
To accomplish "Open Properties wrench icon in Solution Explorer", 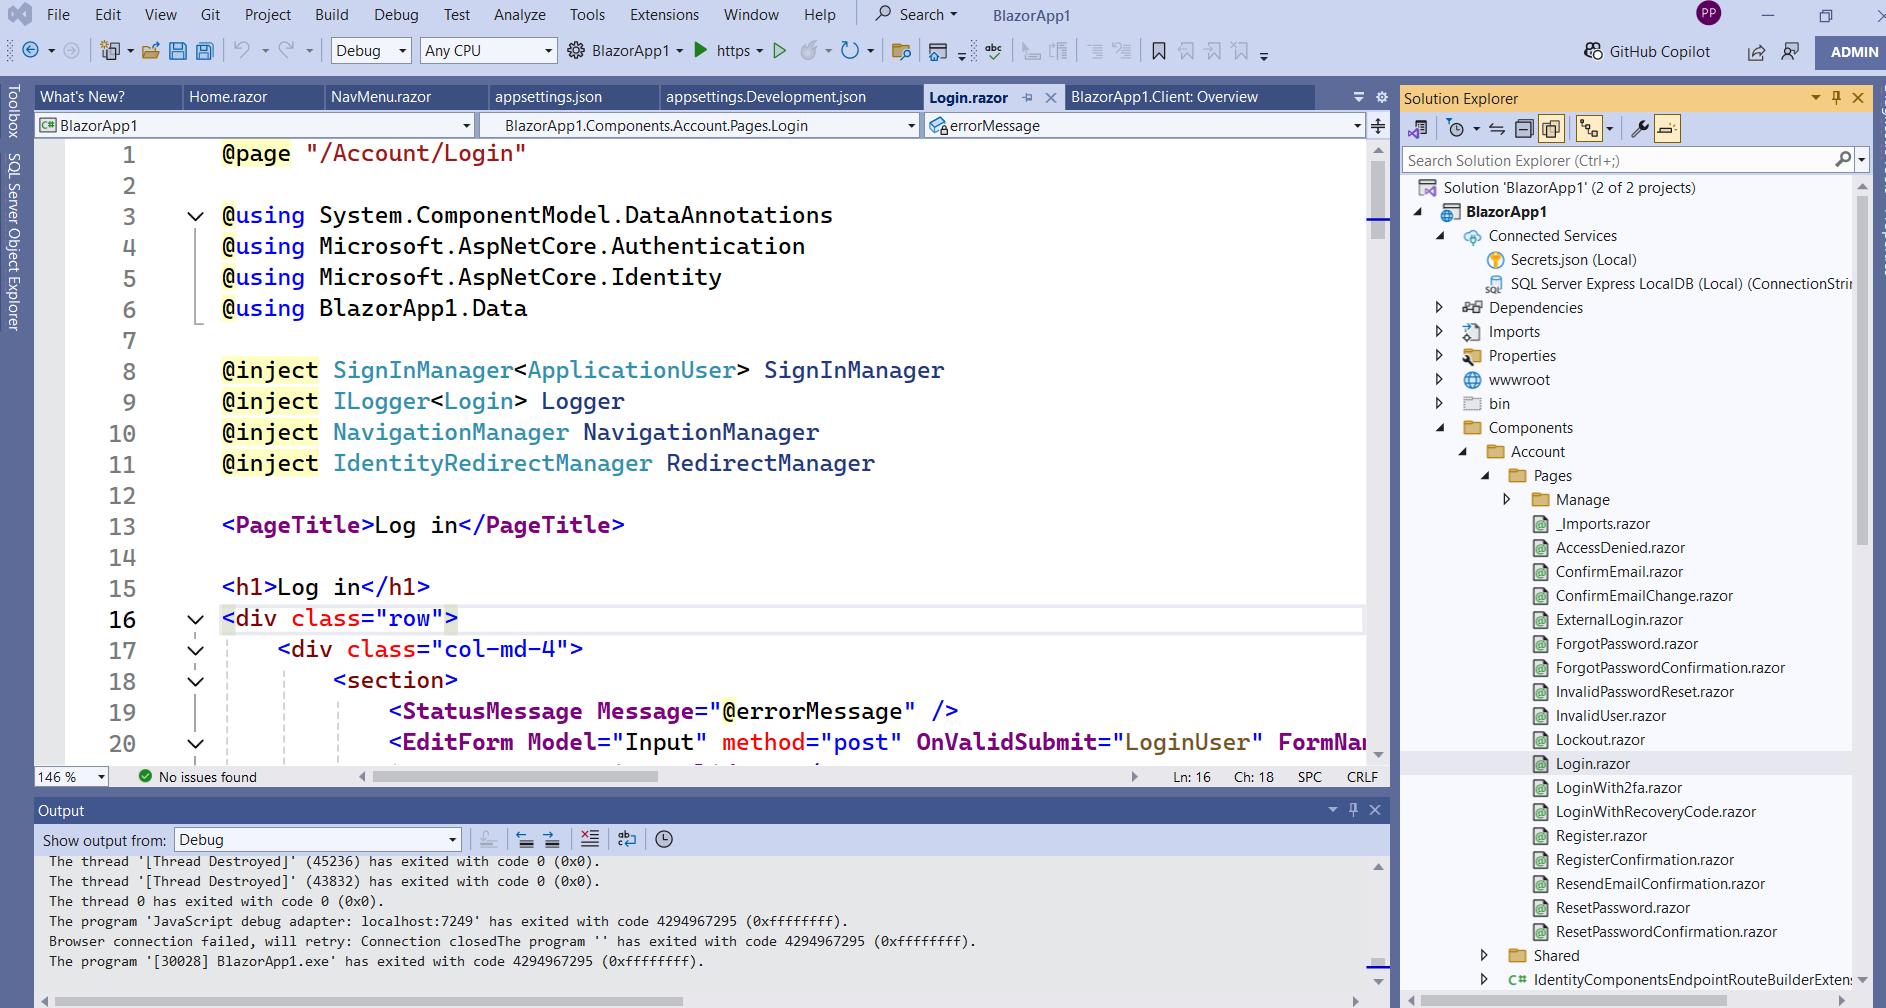I will coord(1640,129).
